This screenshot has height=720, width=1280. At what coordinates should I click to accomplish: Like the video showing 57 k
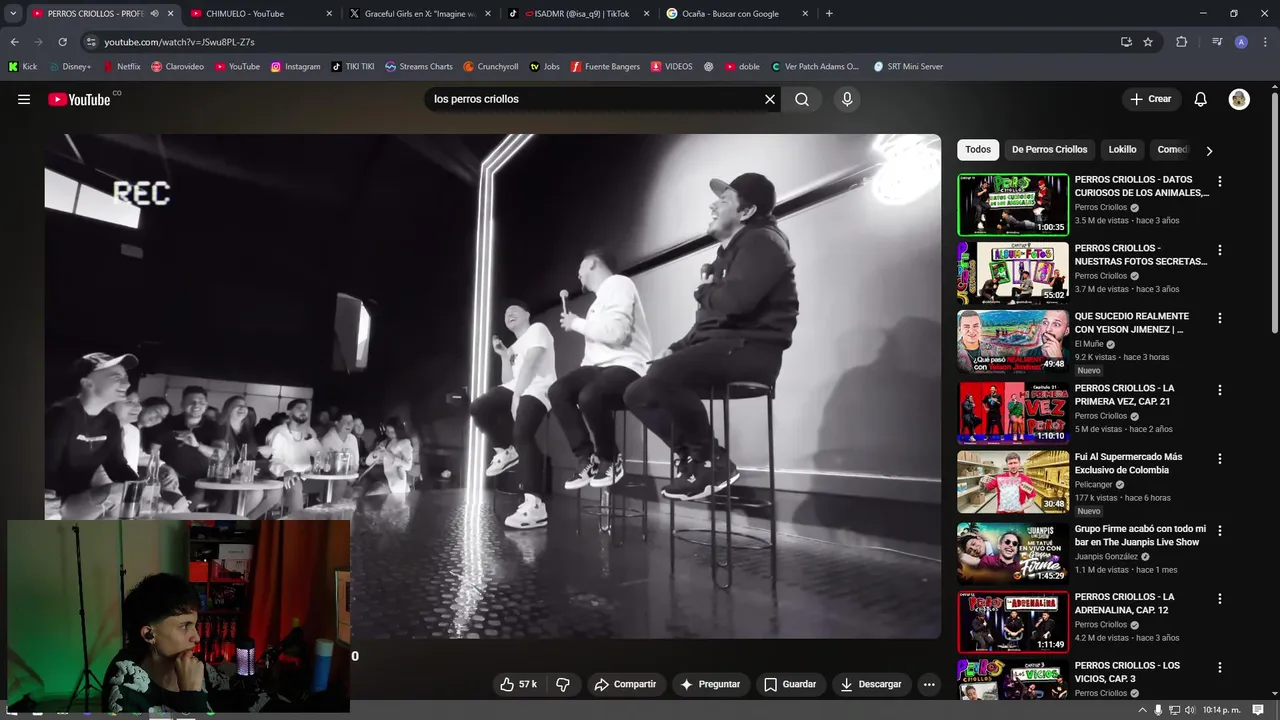(518, 684)
